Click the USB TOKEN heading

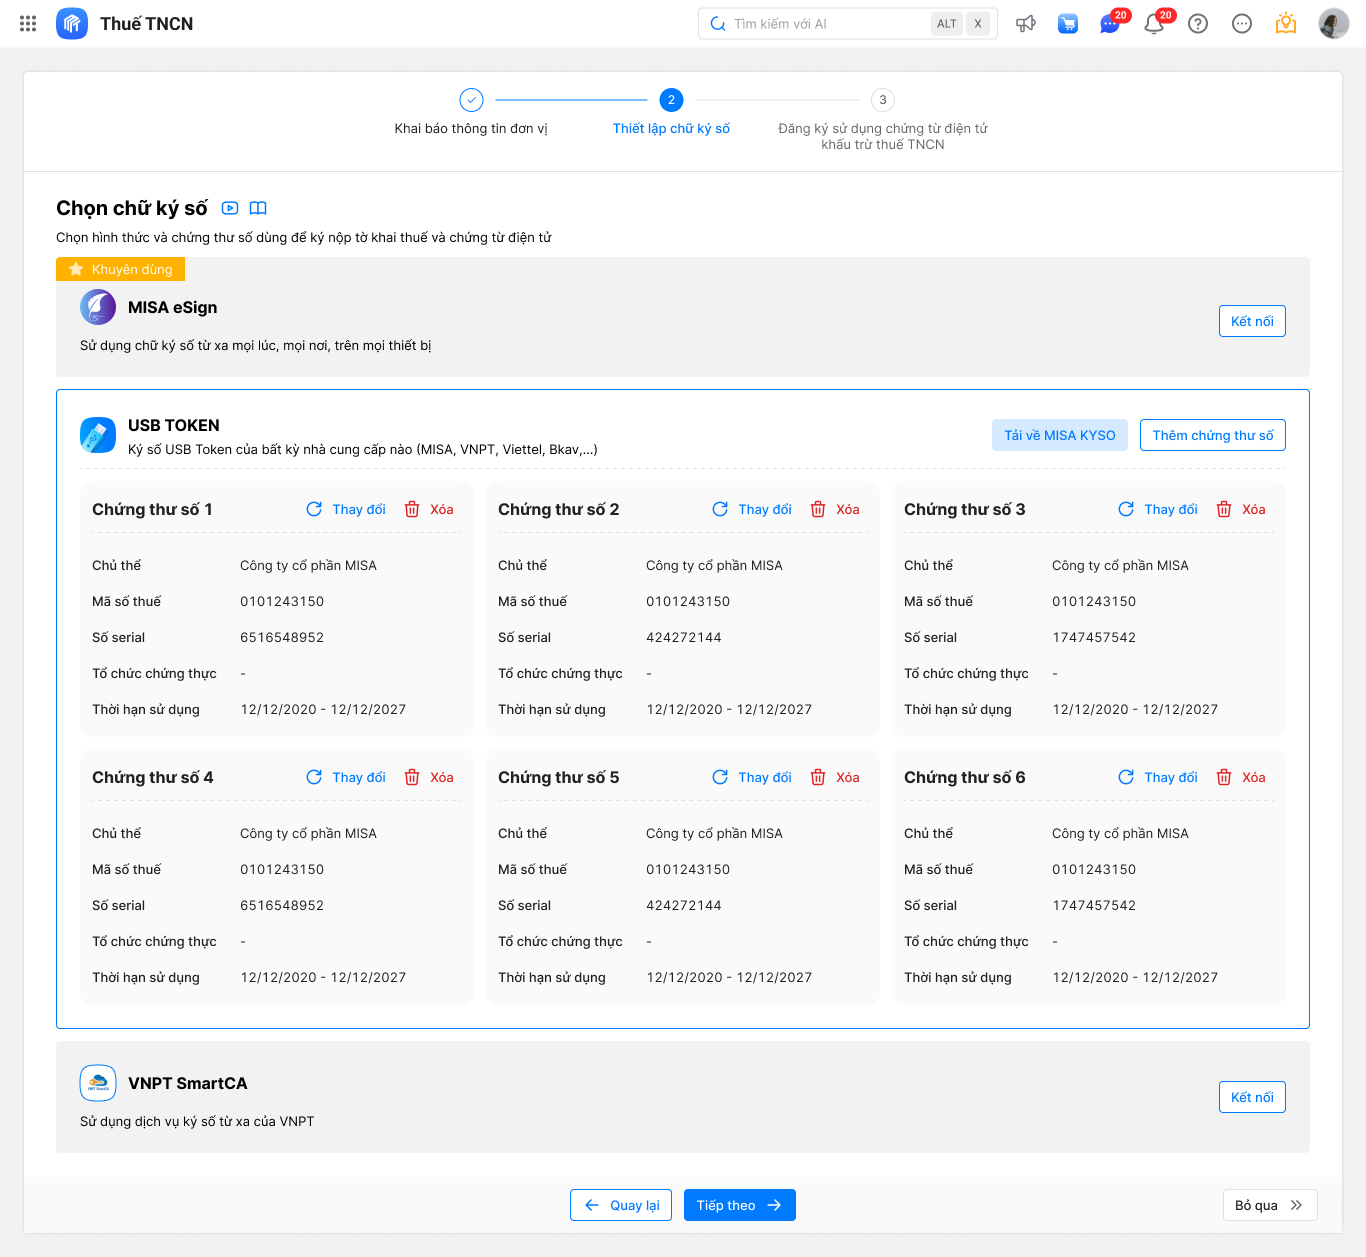tap(174, 425)
